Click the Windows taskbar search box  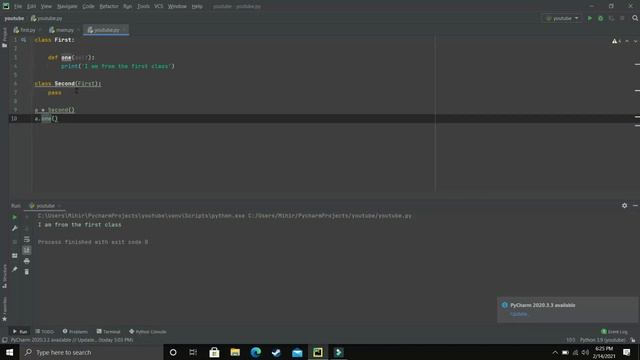tap(91, 352)
